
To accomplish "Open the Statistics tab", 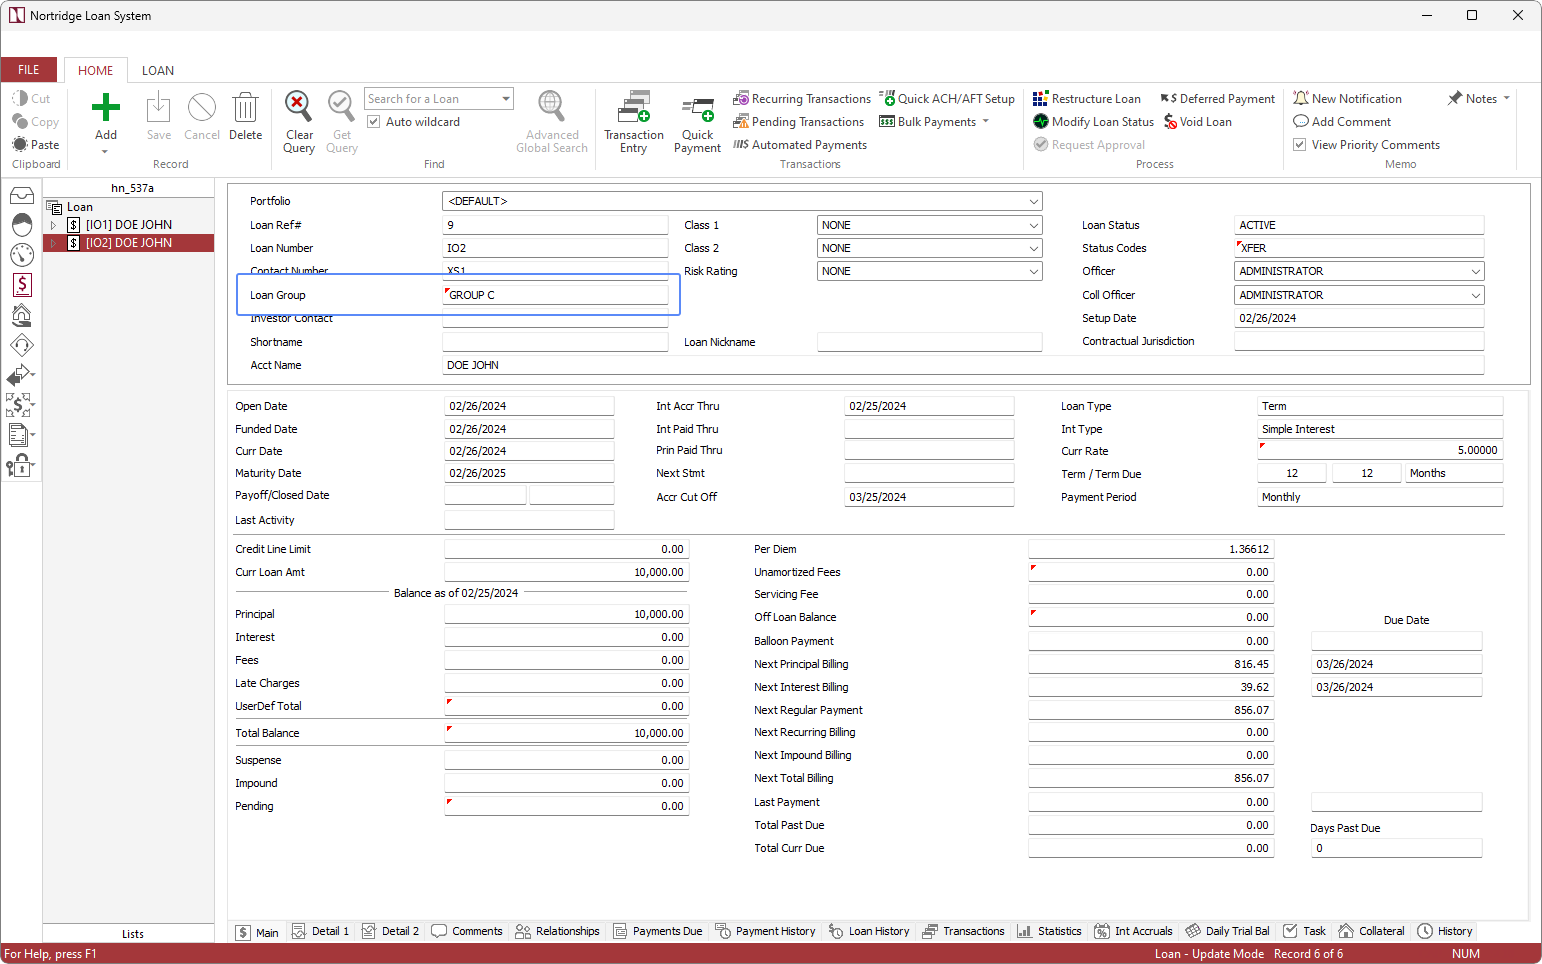I will tap(1049, 931).
